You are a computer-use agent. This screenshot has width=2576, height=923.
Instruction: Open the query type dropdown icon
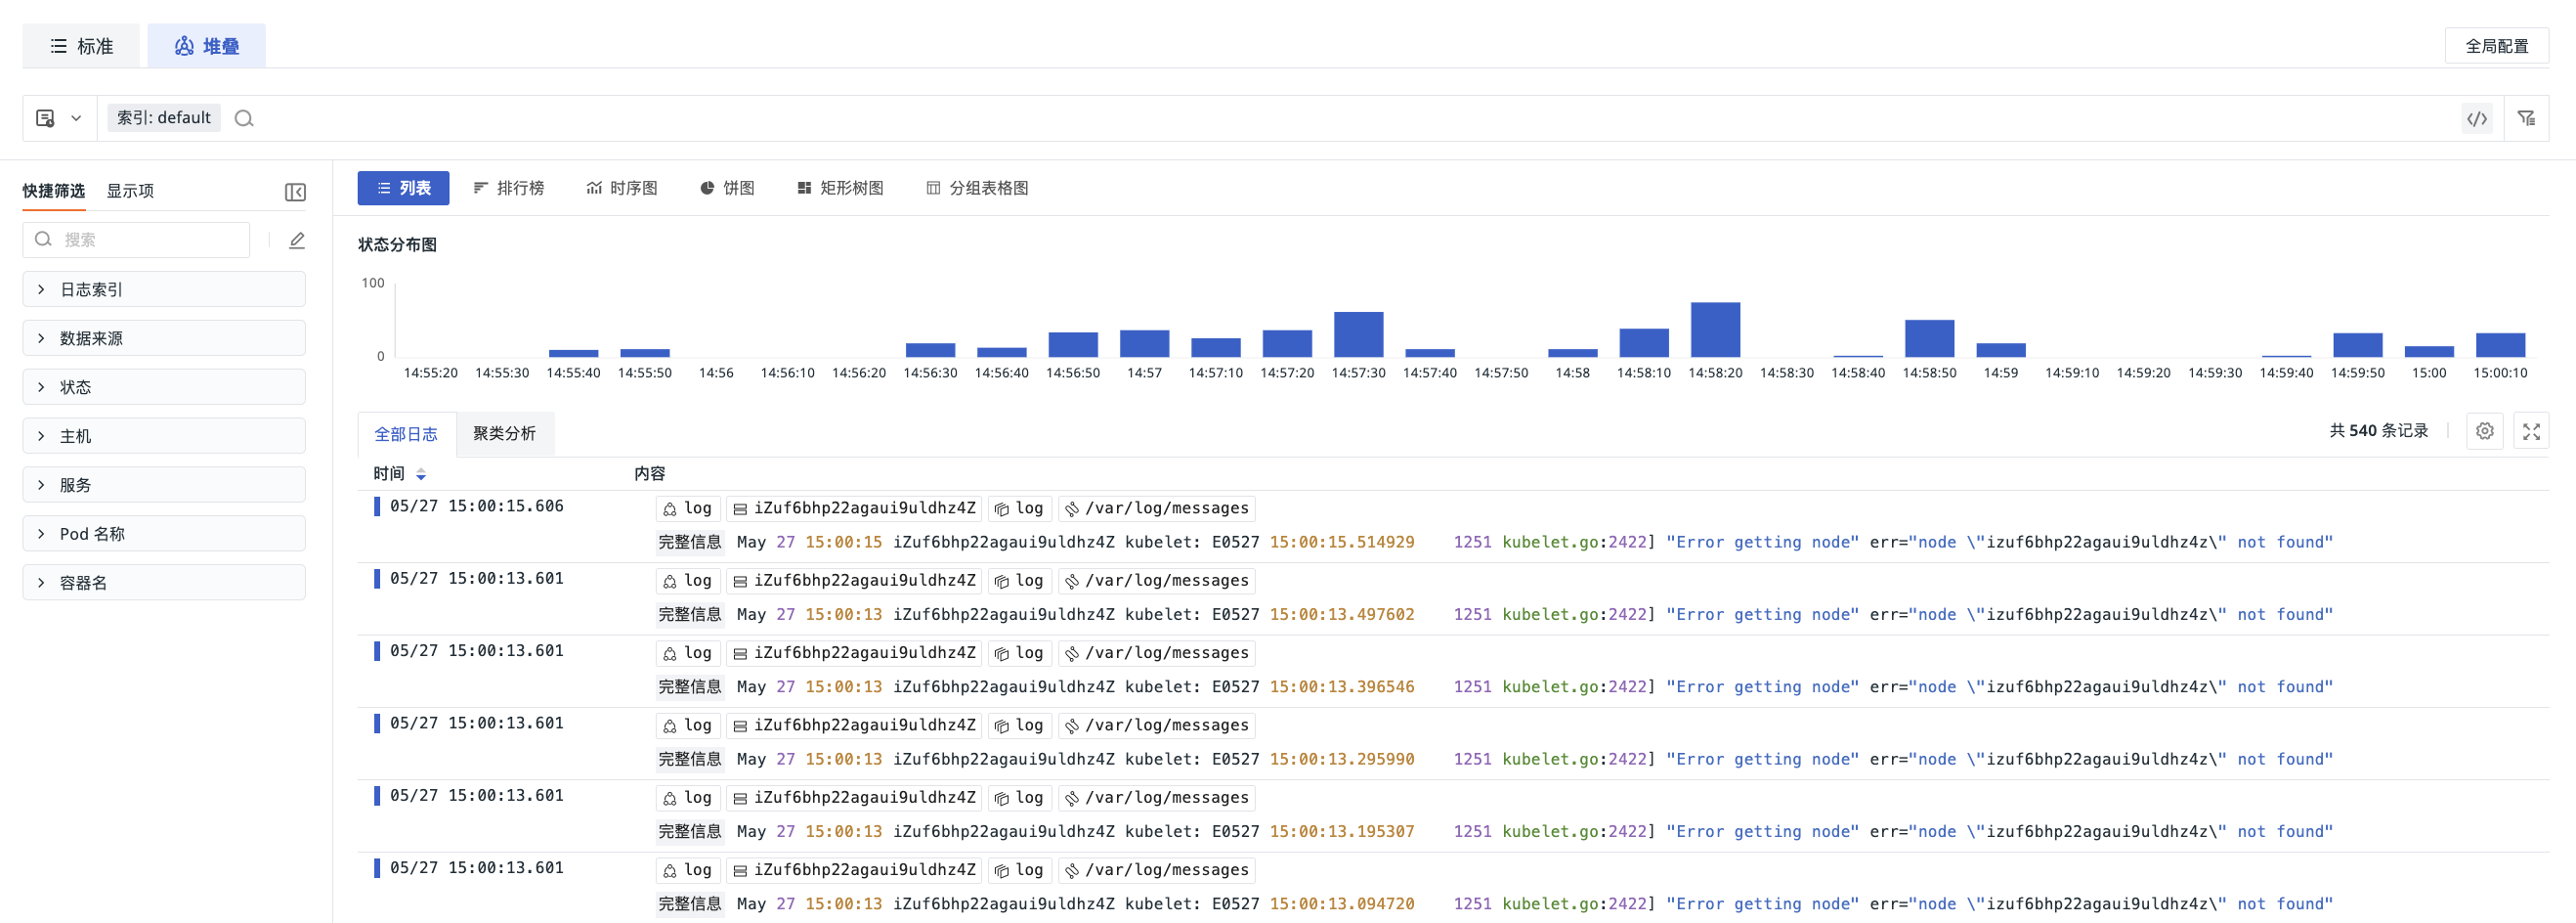pyautogui.click(x=59, y=118)
